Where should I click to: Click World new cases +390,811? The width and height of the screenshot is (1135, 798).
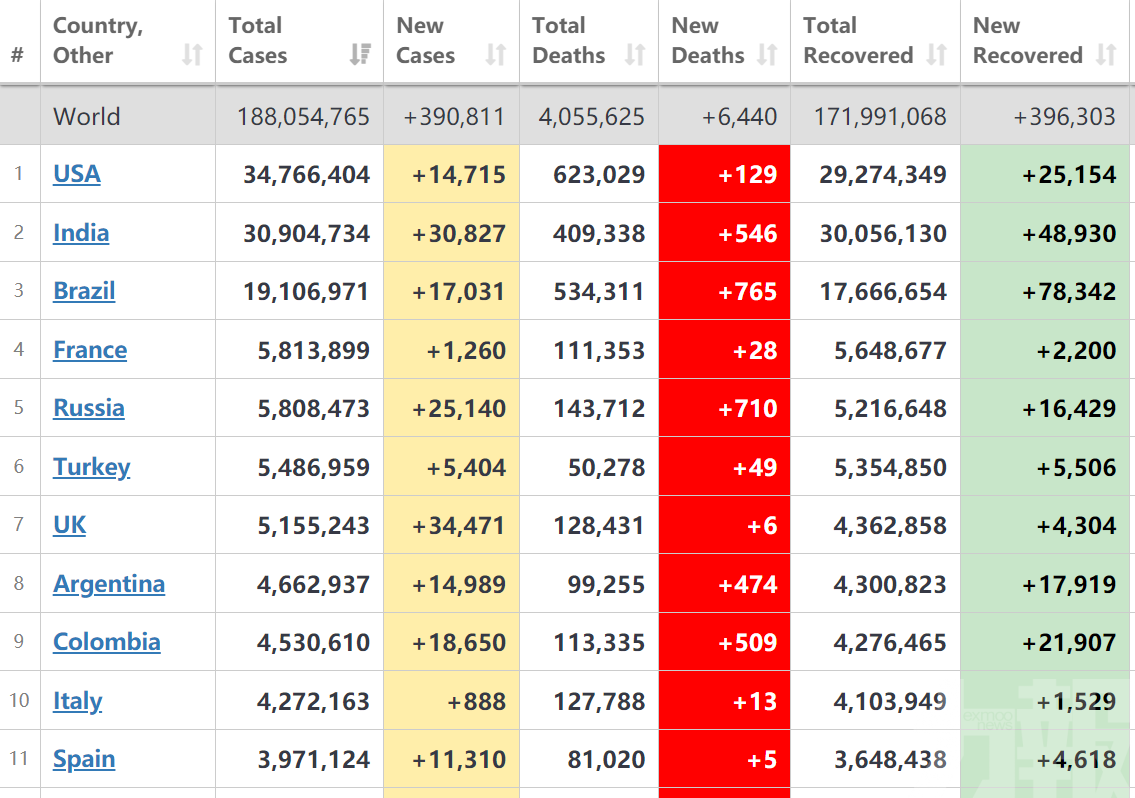tap(454, 117)
